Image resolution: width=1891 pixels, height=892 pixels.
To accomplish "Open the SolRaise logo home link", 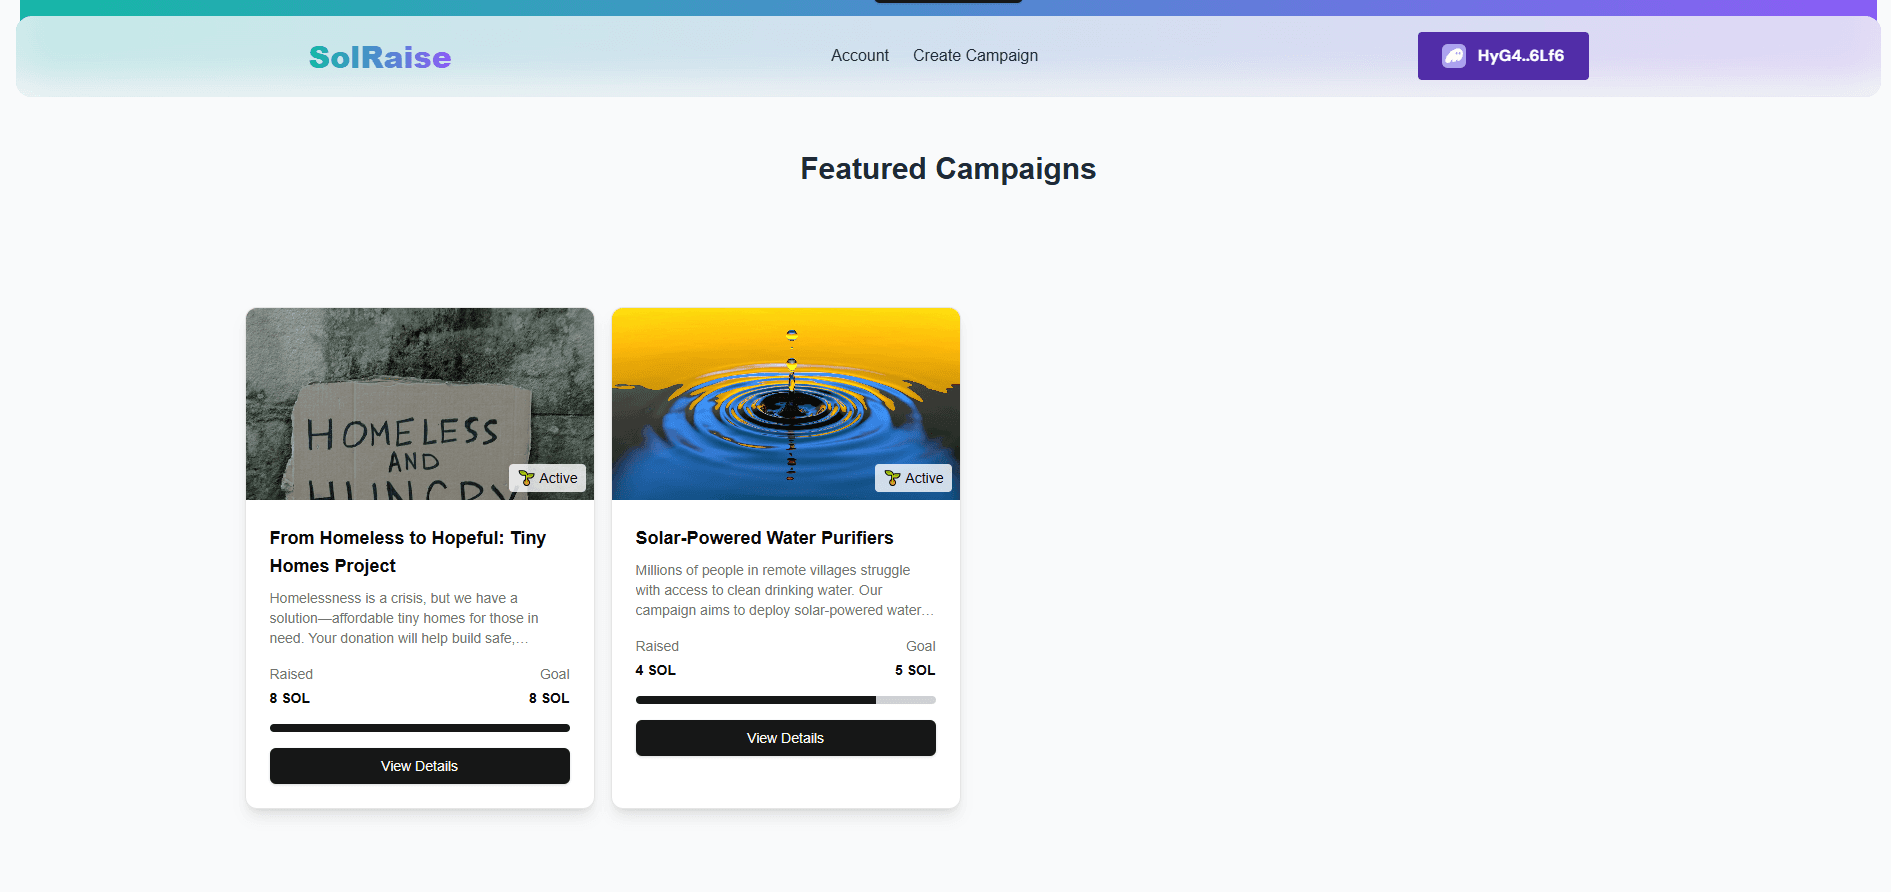I will [x=380, y=57].
